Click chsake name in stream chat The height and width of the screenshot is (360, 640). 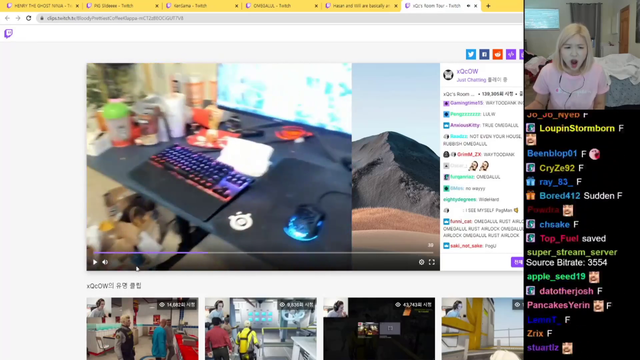[554, 224]
